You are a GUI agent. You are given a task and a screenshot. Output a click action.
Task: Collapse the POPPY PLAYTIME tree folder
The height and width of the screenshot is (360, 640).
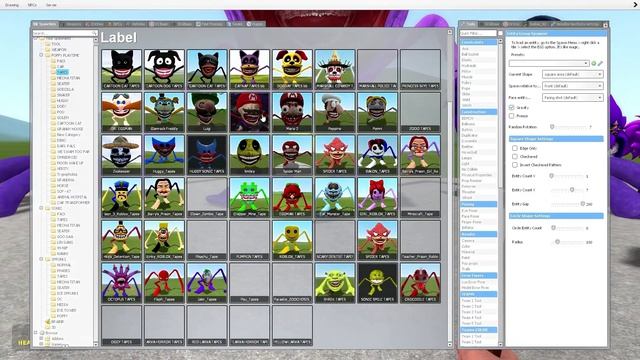[x=41, y=55]
